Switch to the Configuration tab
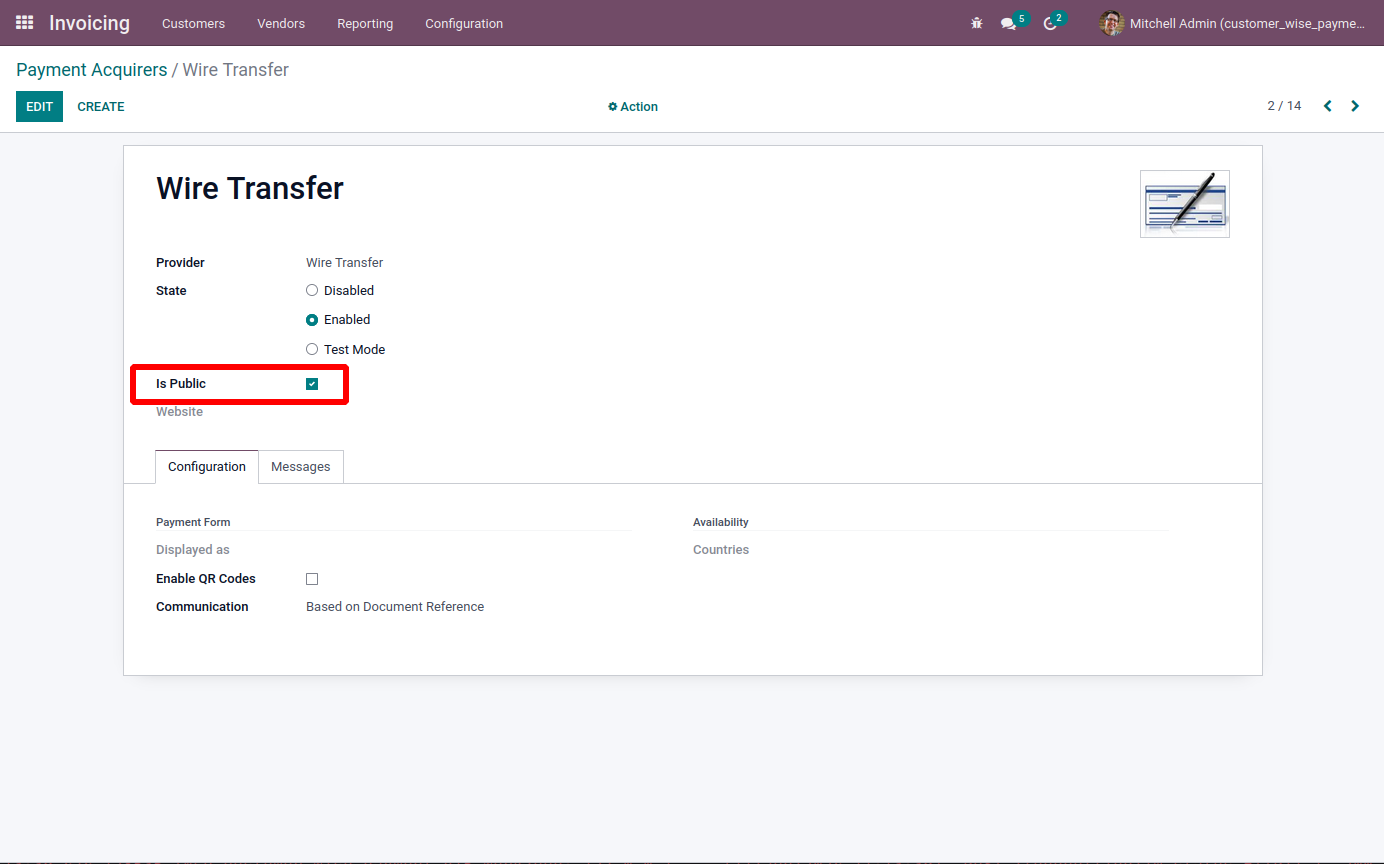 (x=207, y=467)
